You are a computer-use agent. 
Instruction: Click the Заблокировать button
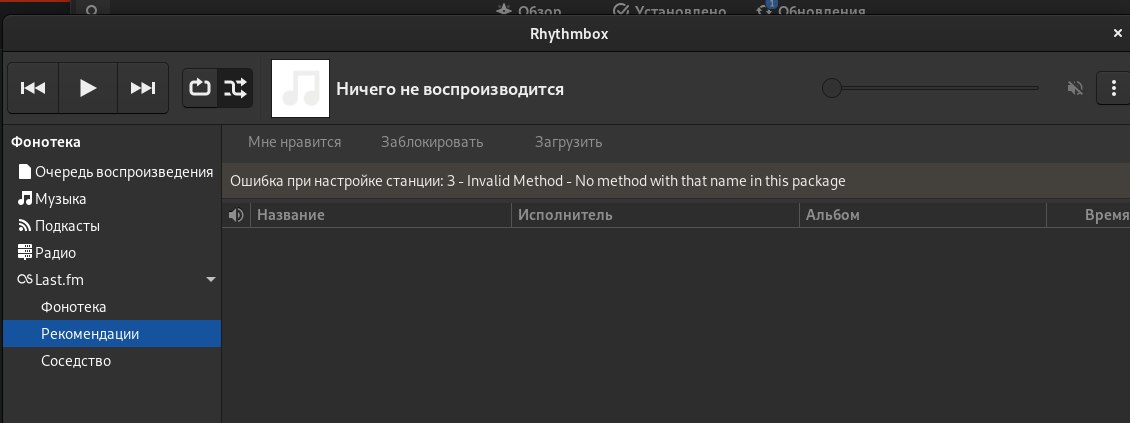click(x=432, y=142)
